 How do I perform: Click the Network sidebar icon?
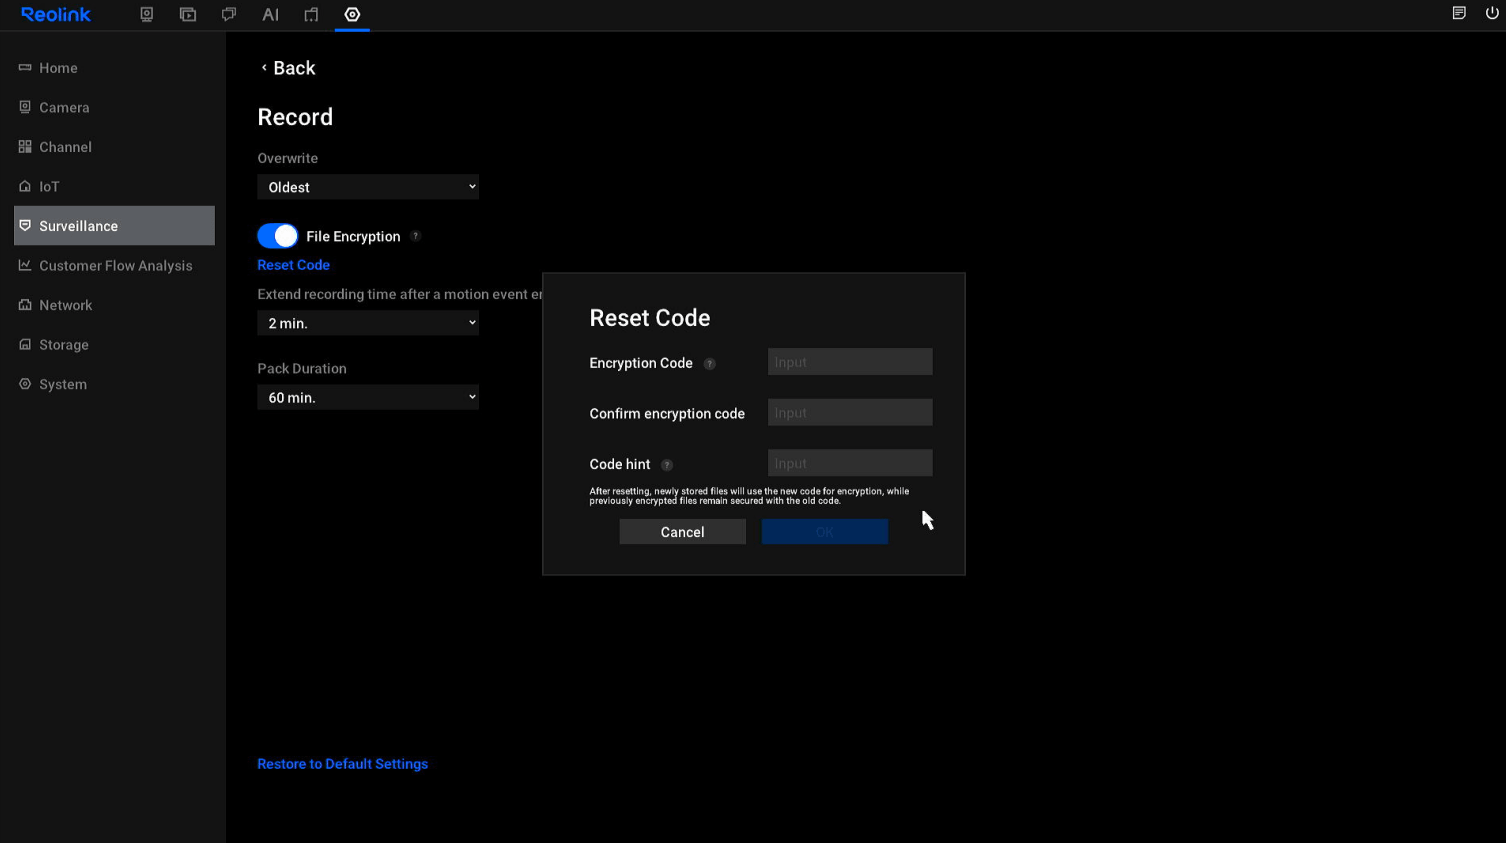pos(25,304)
